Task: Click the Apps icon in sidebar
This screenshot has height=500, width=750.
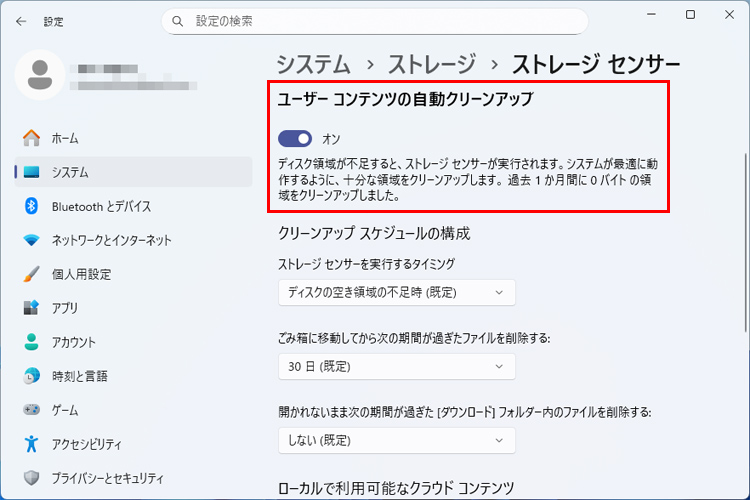Action: point(31,308)
